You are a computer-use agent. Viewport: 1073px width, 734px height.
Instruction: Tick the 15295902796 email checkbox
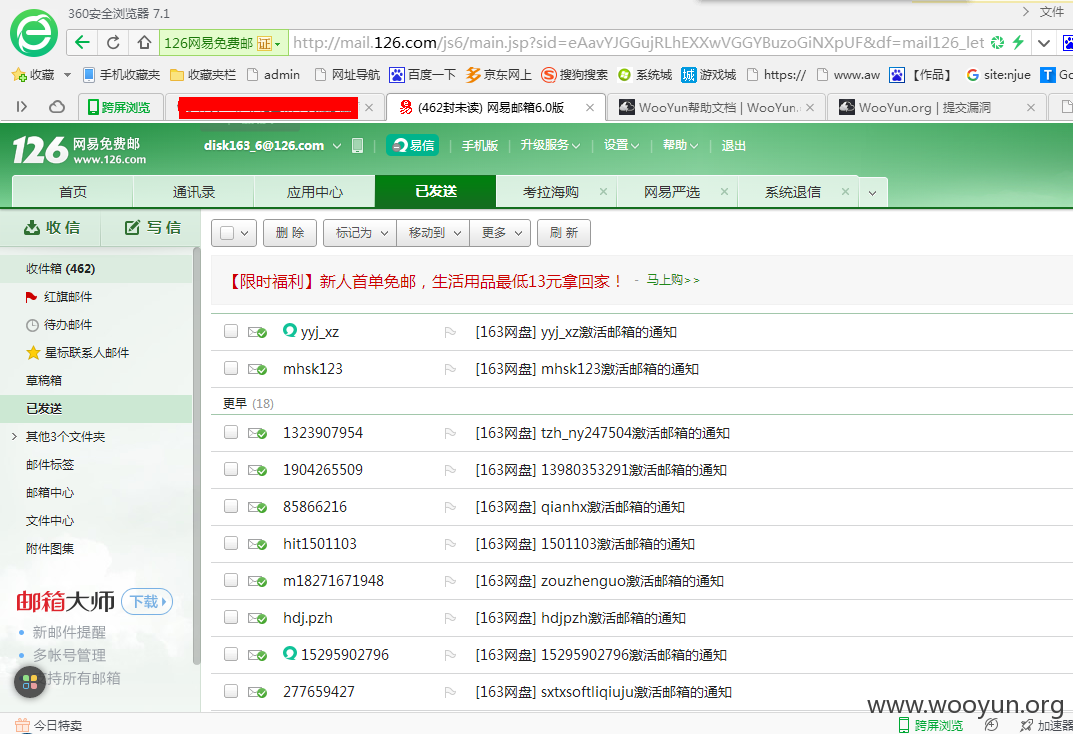[x=231, y=654]
